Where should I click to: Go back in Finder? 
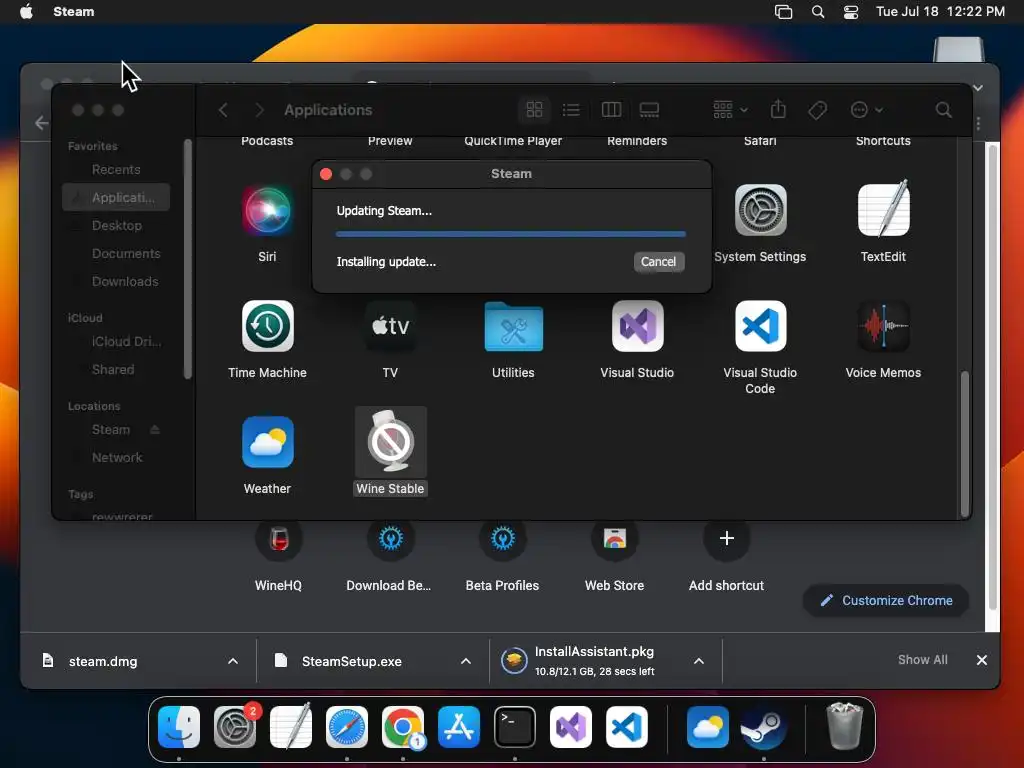tap(223, 110)
